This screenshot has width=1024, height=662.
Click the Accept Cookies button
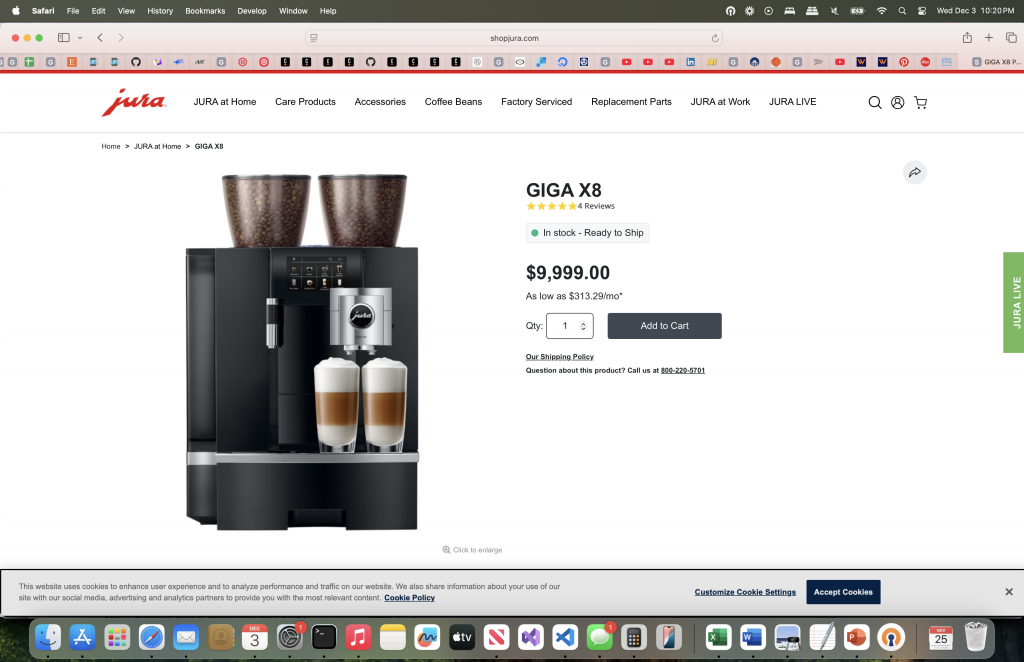[843, 592]
